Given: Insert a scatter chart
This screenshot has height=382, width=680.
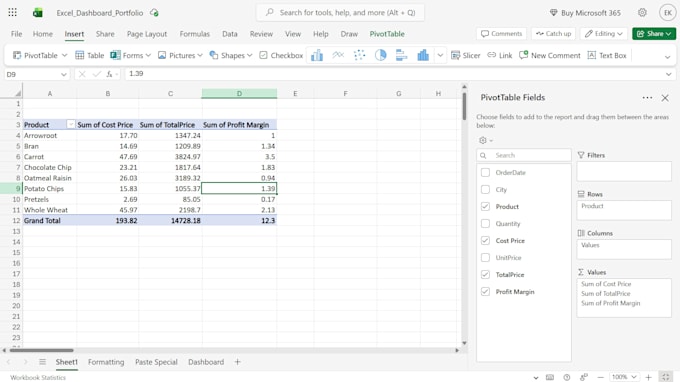Looking at the screenshot, I should [360, 55].
